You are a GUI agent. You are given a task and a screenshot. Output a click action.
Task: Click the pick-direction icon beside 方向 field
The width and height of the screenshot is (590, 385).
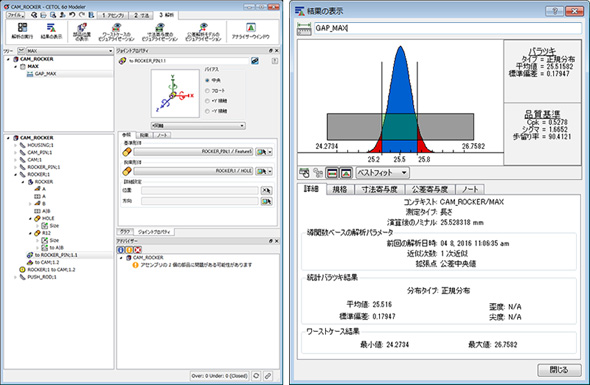(x=266, y=201)
